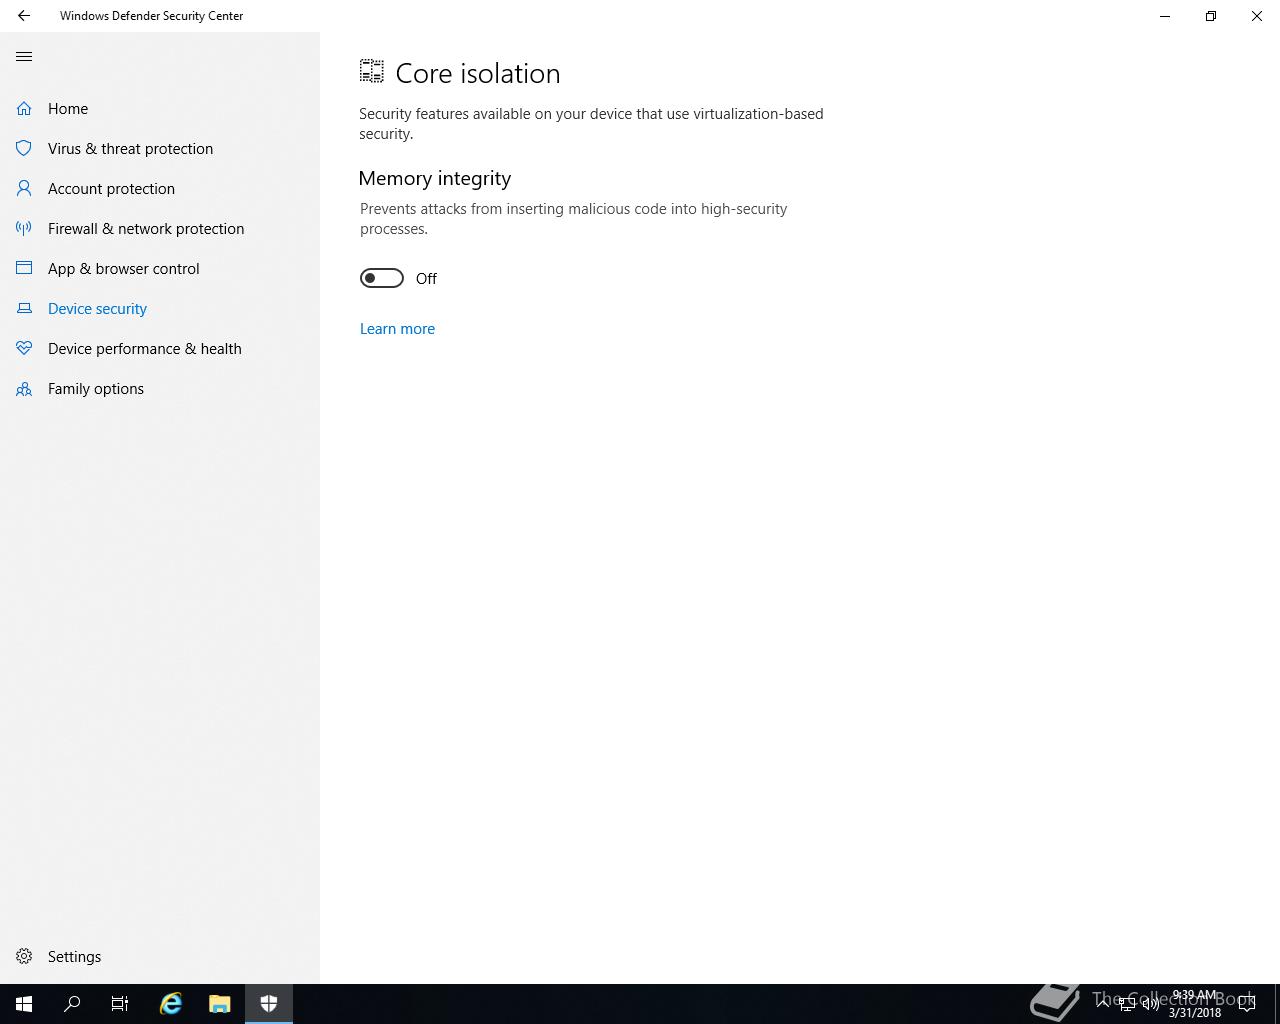
Task: Open Task View from taskbar
Action: tap(120, 1004)
